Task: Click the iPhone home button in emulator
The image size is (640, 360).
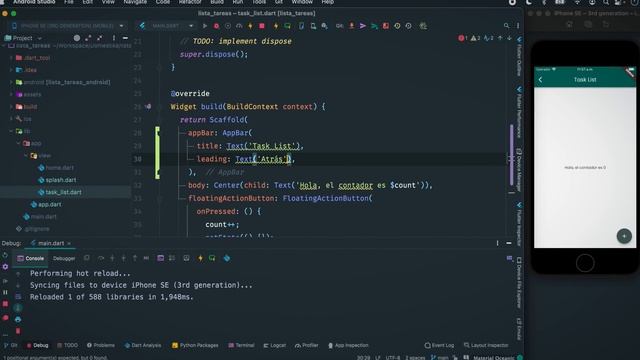Action: point(585,263)
